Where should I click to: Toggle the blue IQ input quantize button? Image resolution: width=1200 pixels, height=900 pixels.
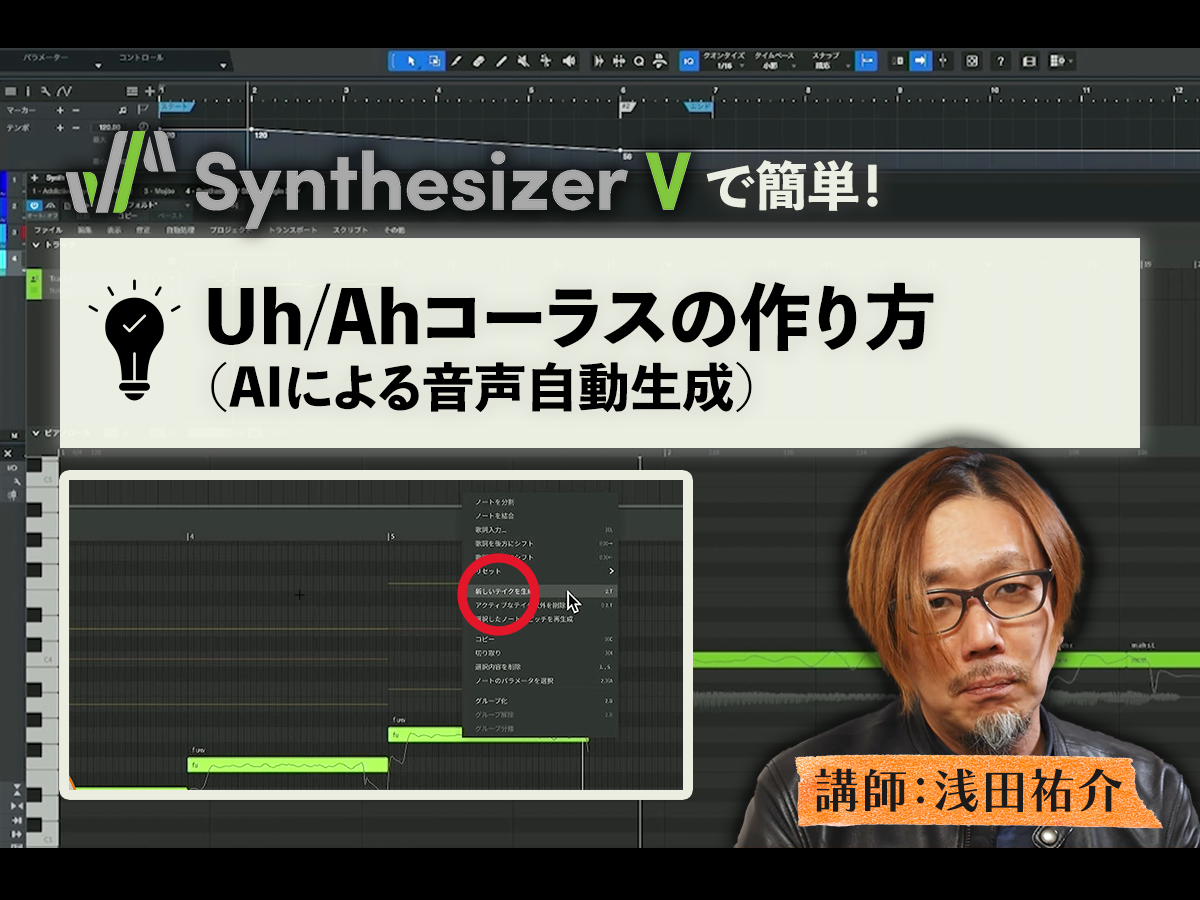tap(688, 61)
